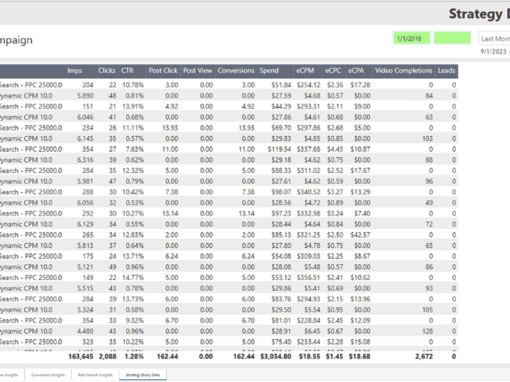The image size is (510, 382).
Task: Select the $18.55 total eCPM
Action: pyautogui.click(x=309, y=356)
